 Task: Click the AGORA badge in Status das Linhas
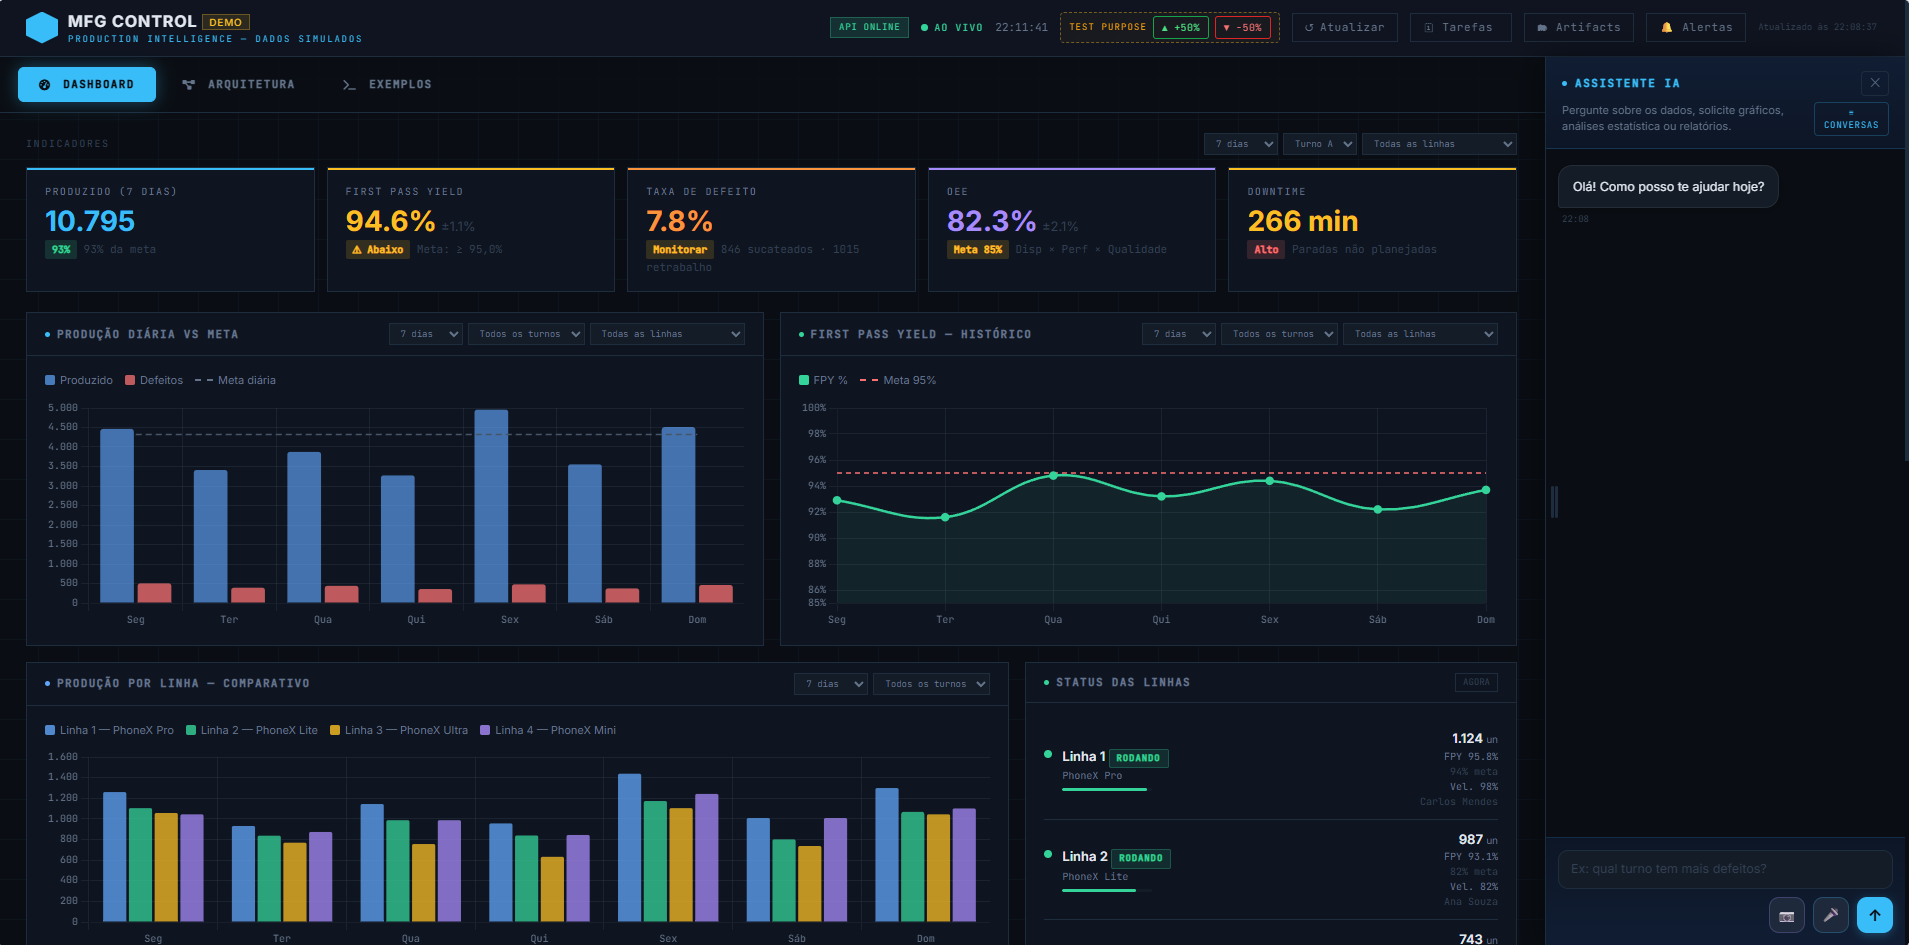(1476, 682)
